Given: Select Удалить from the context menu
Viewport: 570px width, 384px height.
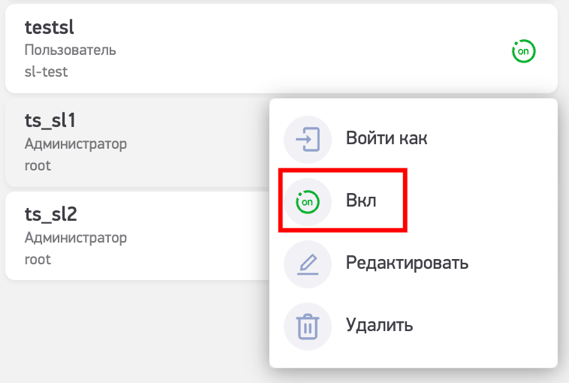Looking at the screenshot, I should click(x=414, y=326).
